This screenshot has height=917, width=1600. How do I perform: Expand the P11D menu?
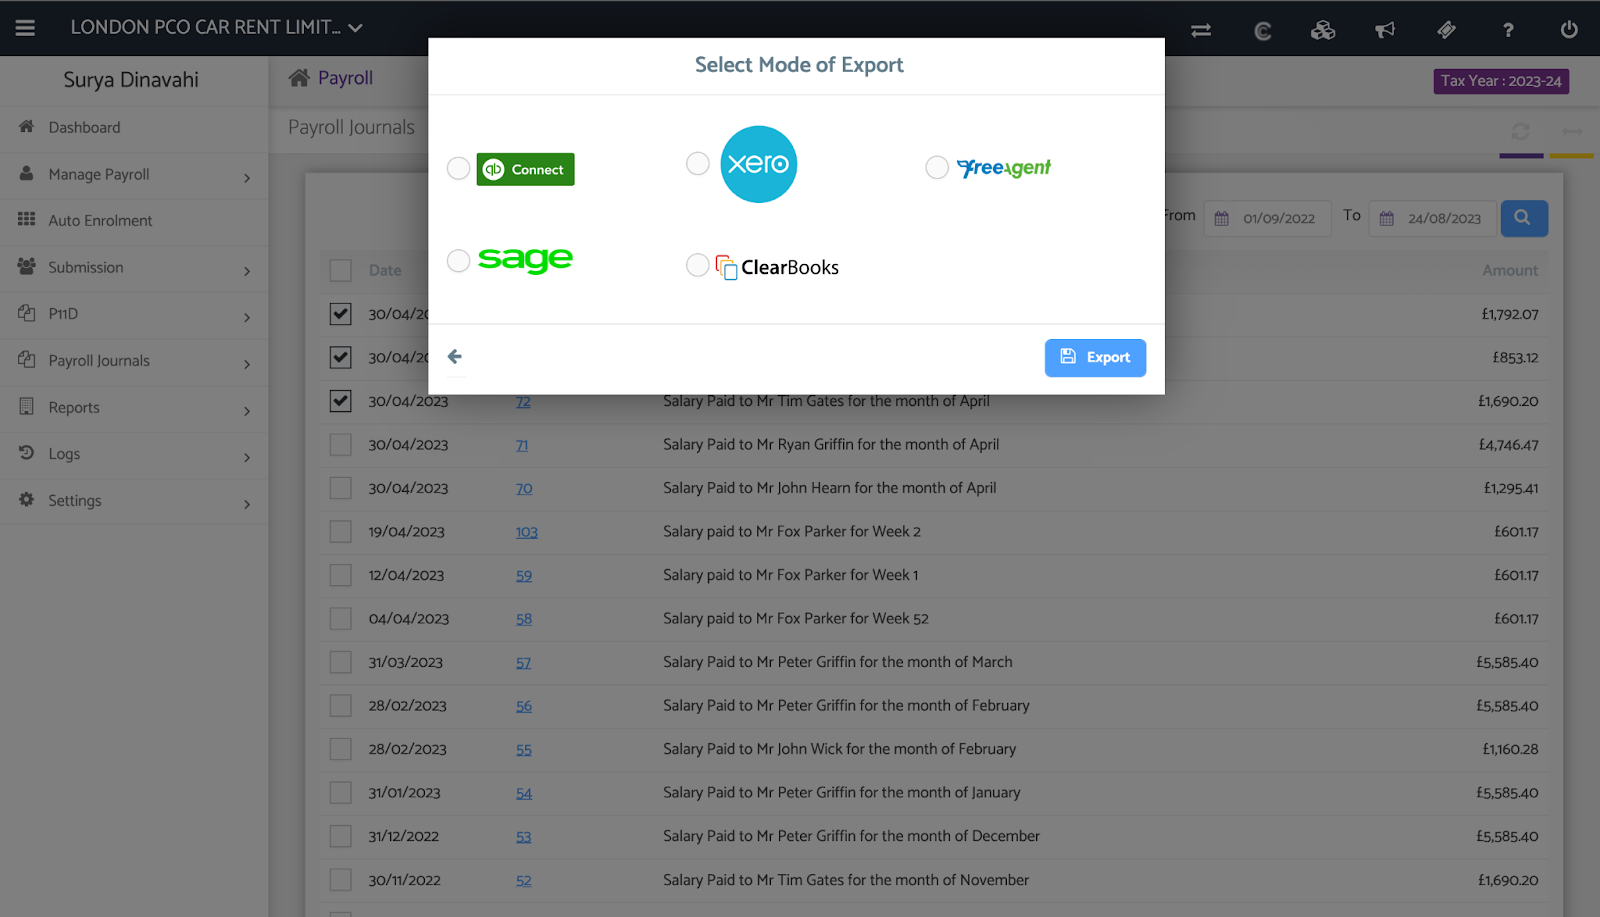point(134,314)
